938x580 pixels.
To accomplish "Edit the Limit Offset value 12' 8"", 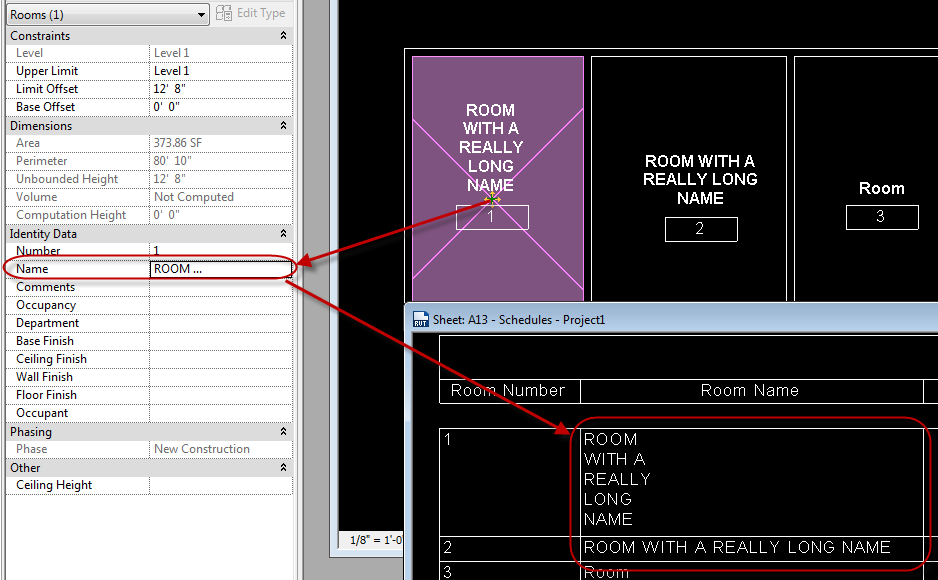I will pos(220,88).
